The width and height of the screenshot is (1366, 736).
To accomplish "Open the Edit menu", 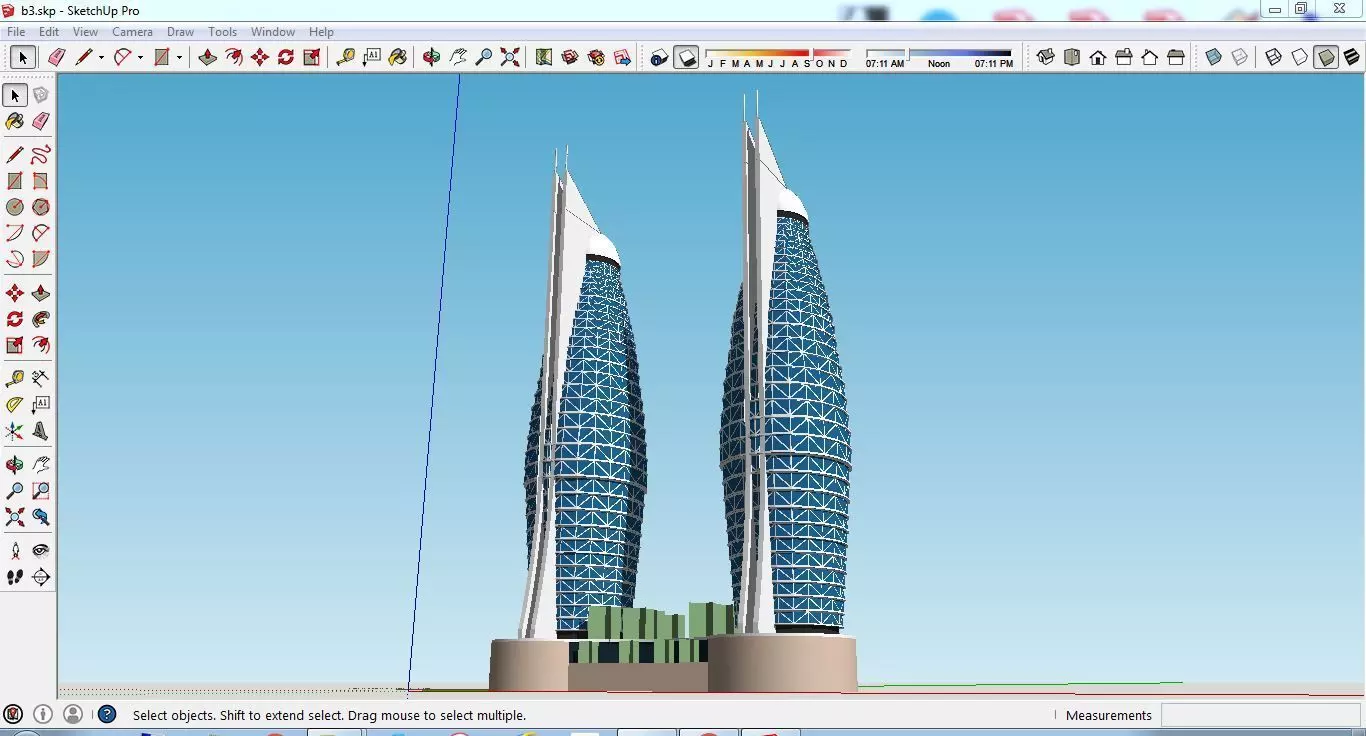I will (x=49, y=32).
